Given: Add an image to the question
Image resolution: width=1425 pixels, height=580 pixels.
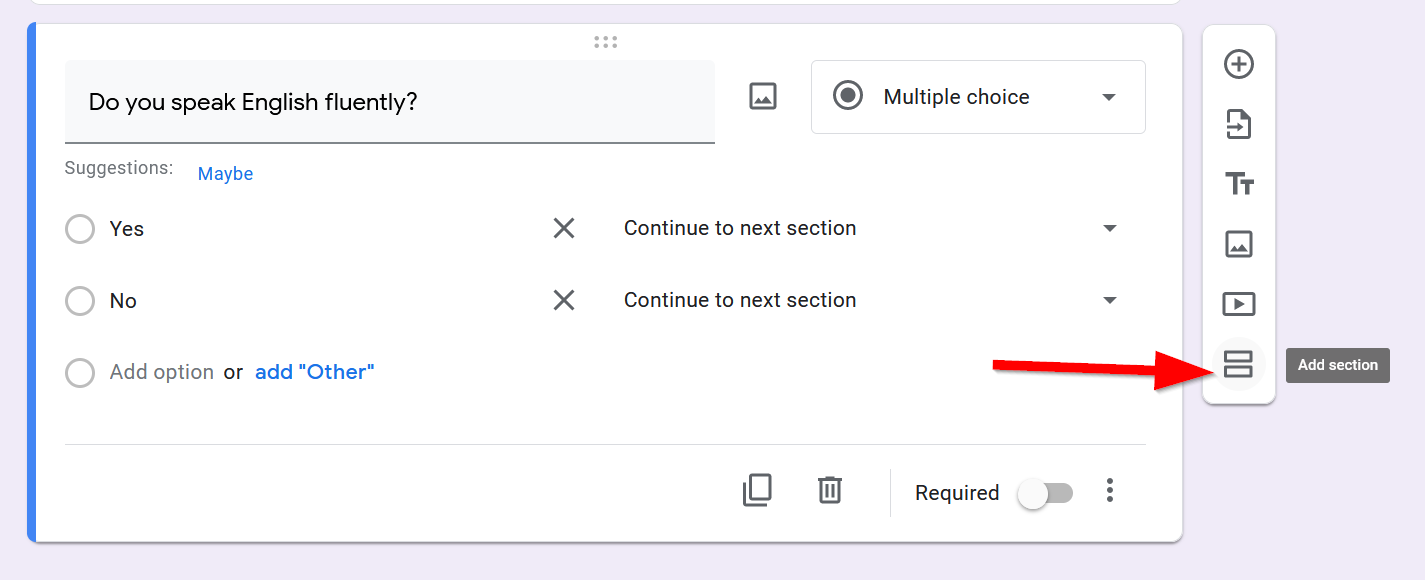Looking at the screenshot, I should (763, 97).
